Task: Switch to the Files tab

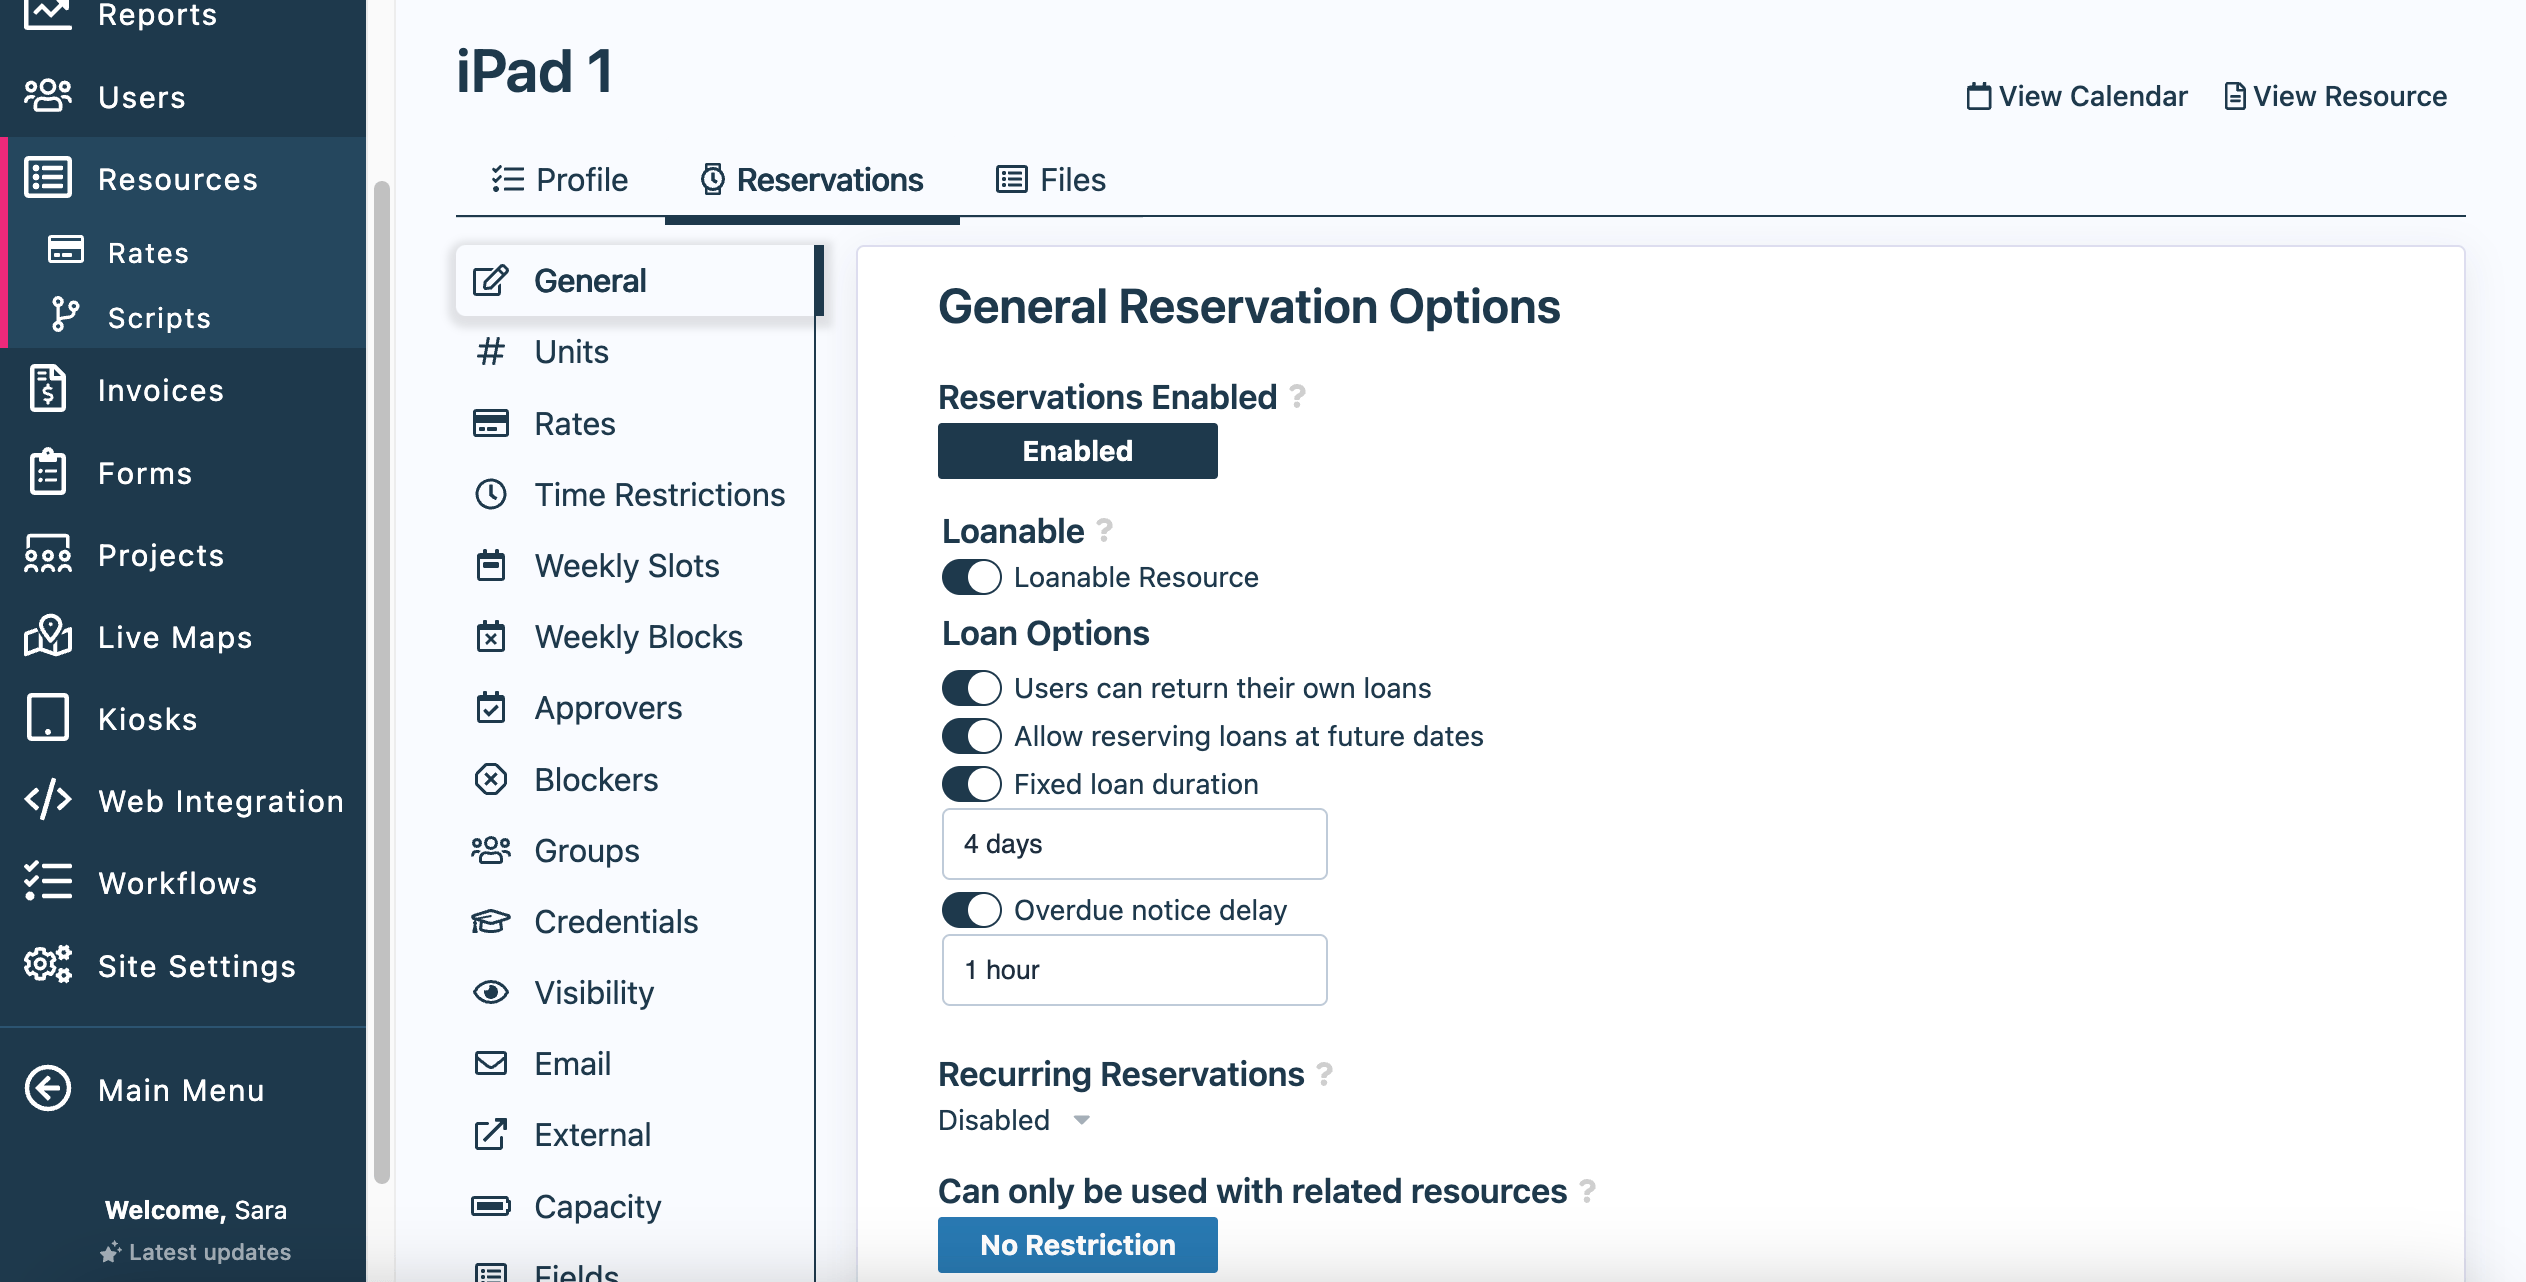Action: coord(1051,180)
